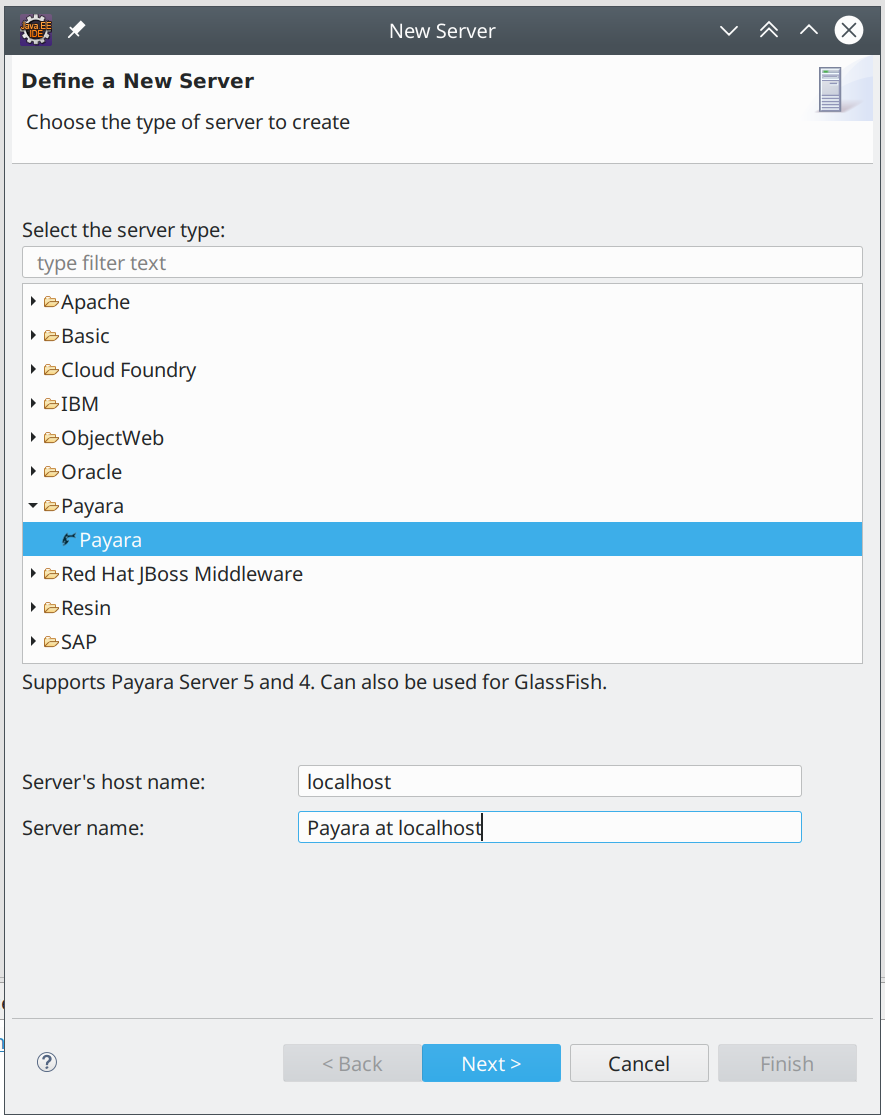This screenshot has width=885, height=1119.
Task: Select the ObjectWeb server category
Action: tap(112, 437)
